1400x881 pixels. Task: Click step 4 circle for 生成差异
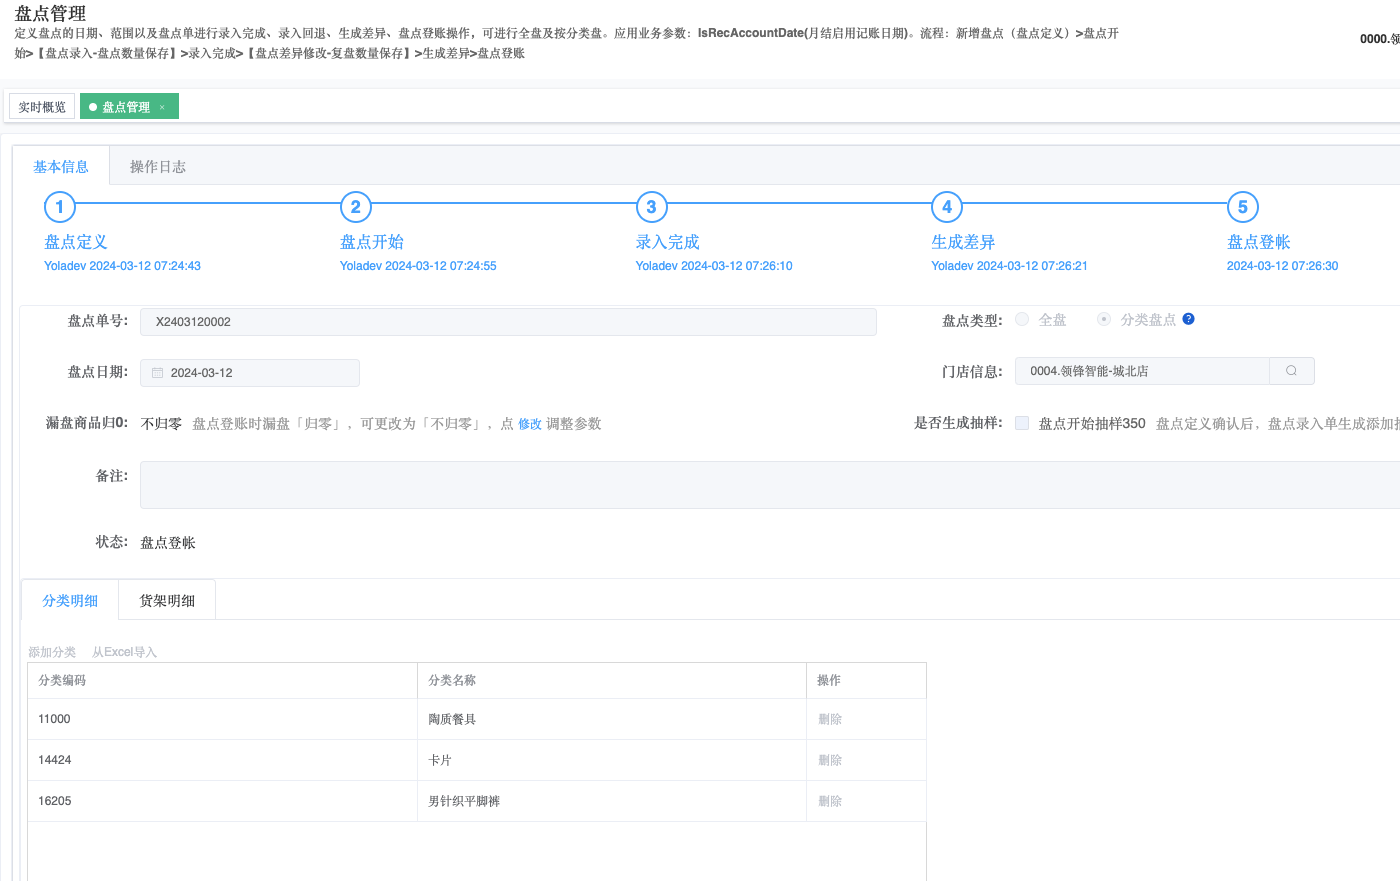pyautogui.click(x=947, y=207)
